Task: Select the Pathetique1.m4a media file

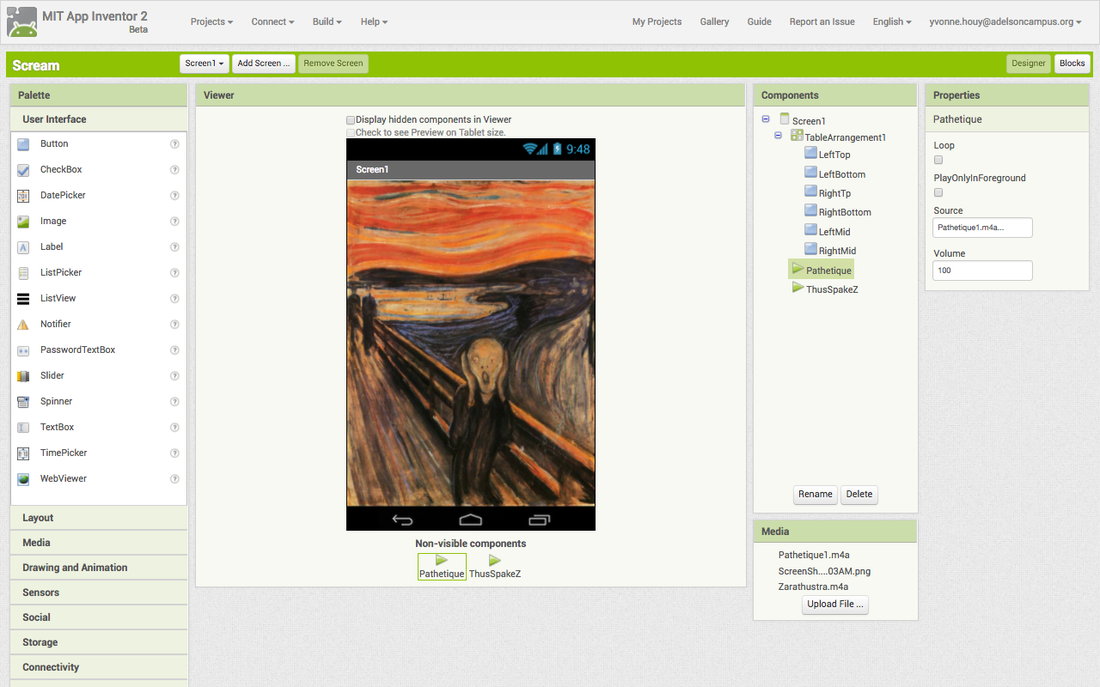Action: (x=814, y=555)
